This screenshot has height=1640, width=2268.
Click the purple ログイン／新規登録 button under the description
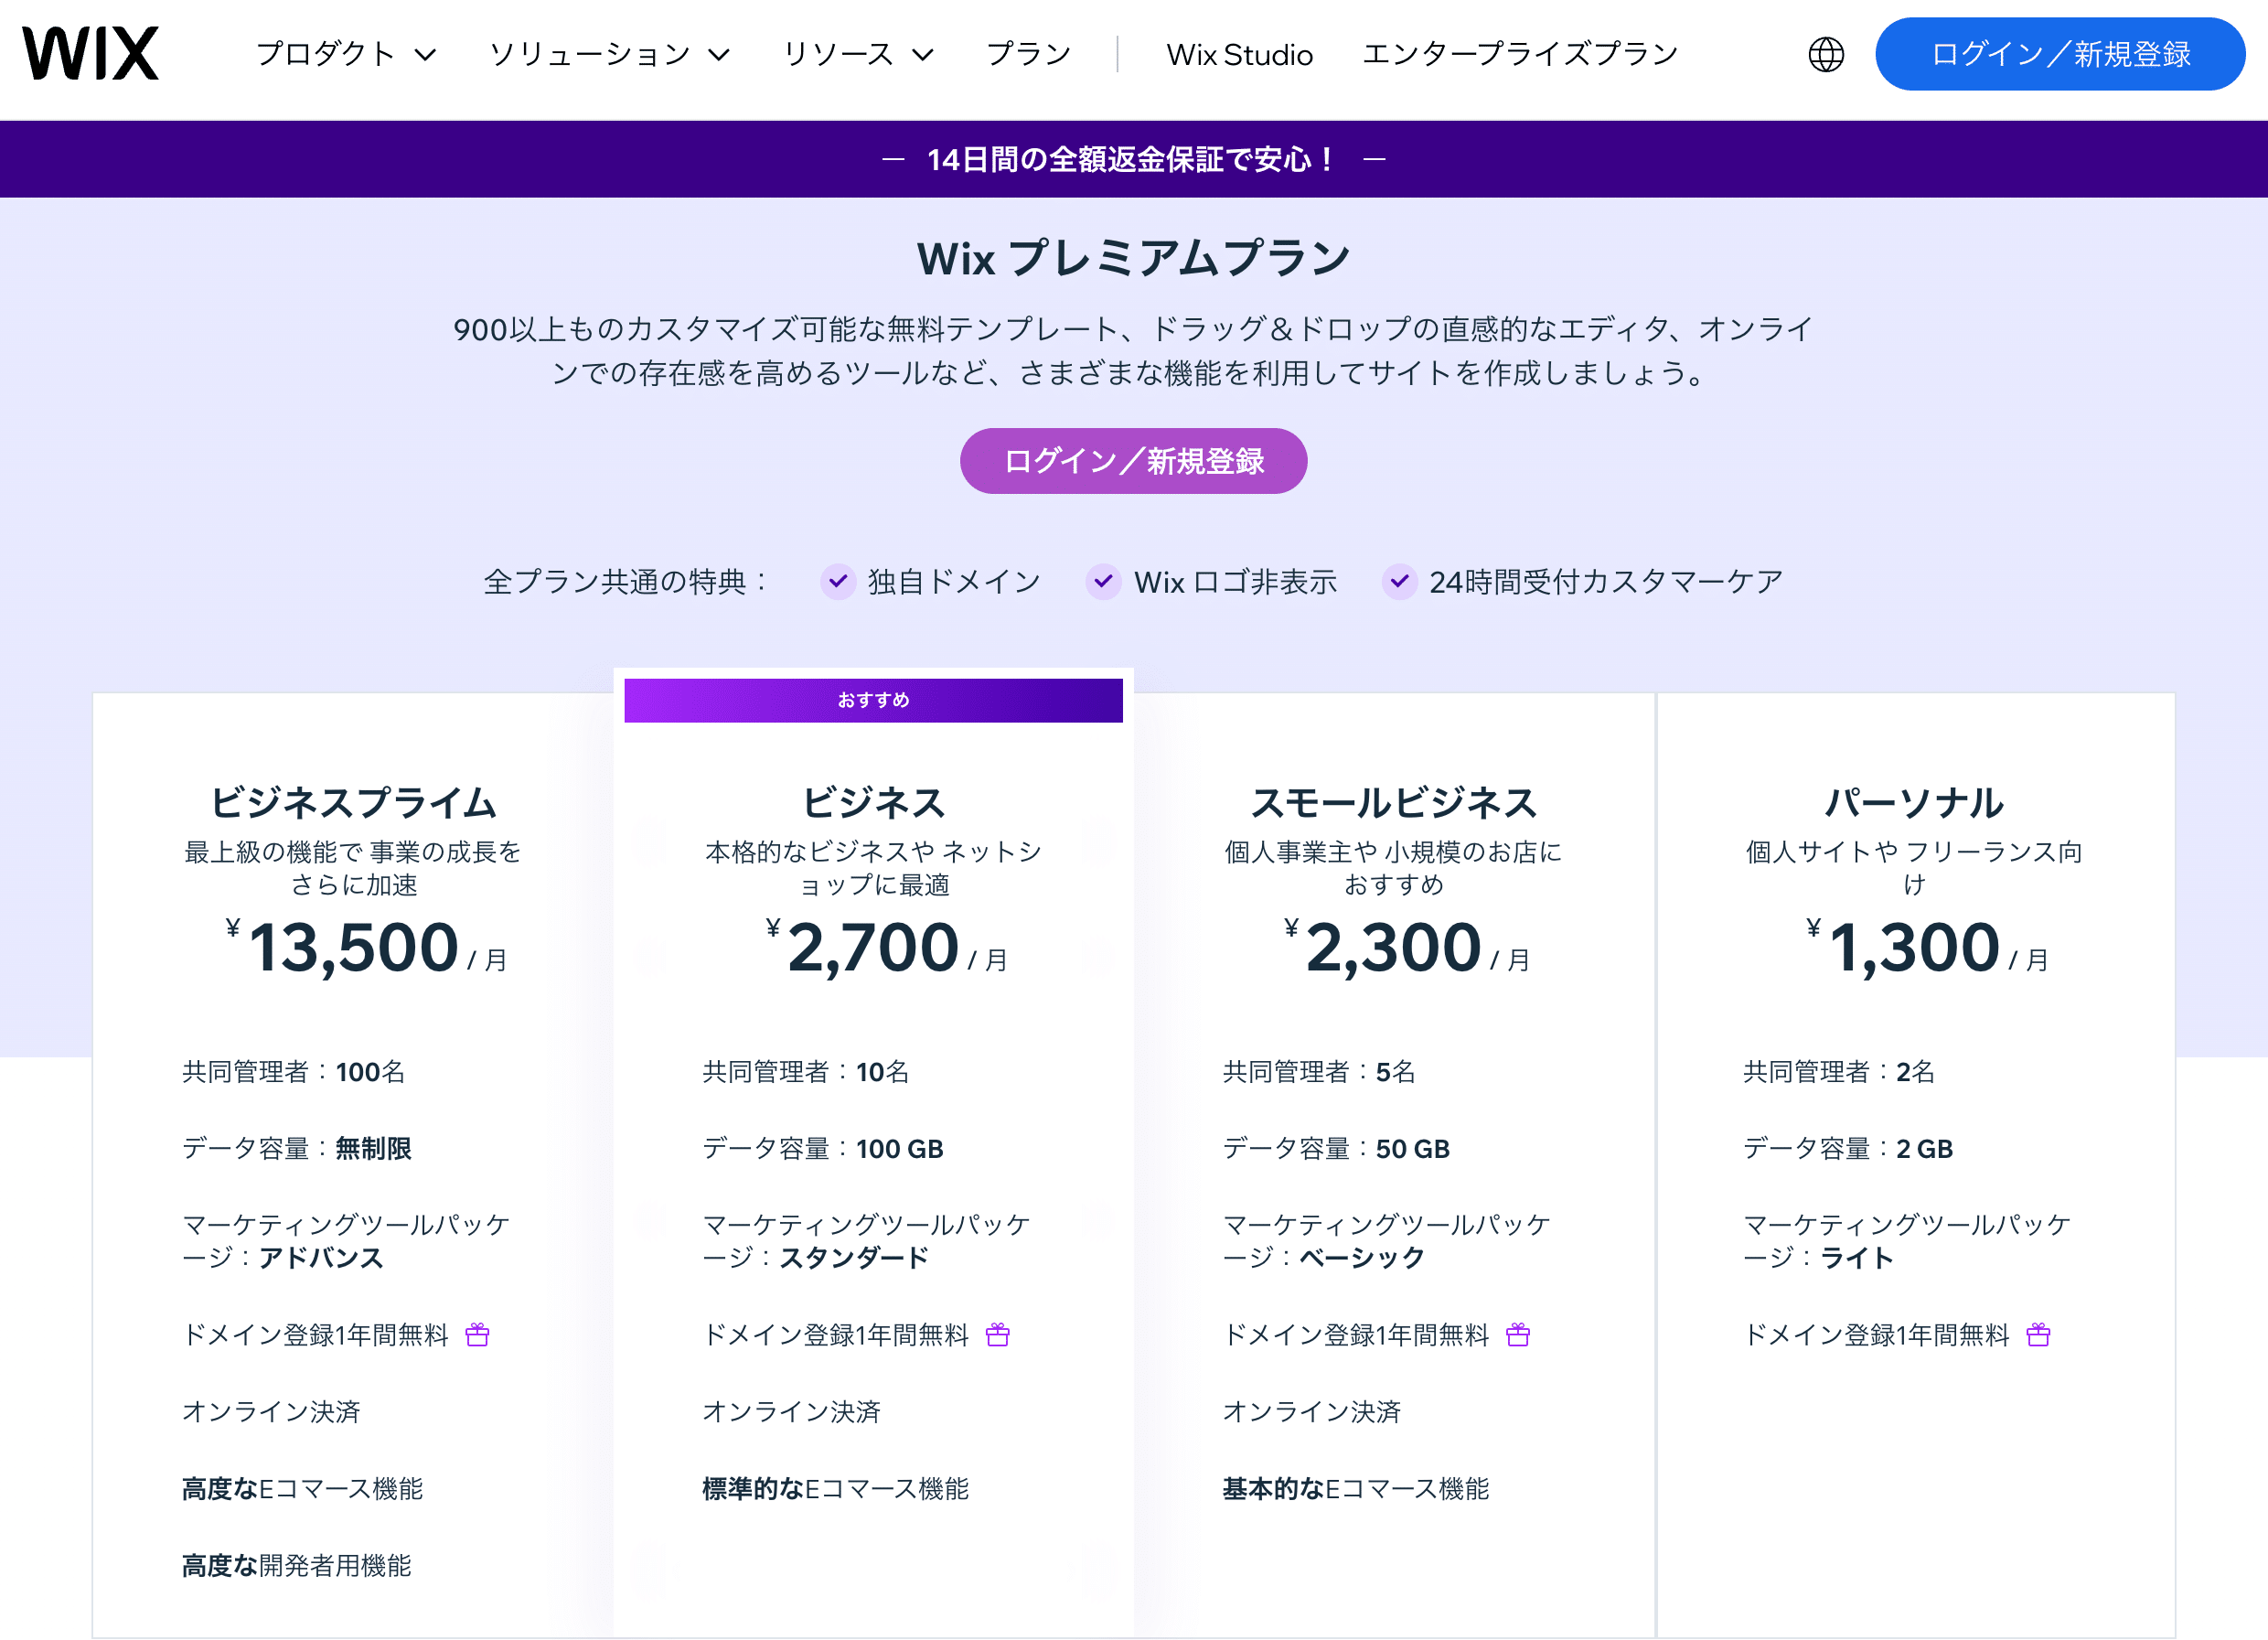(x=1133, y=461)
